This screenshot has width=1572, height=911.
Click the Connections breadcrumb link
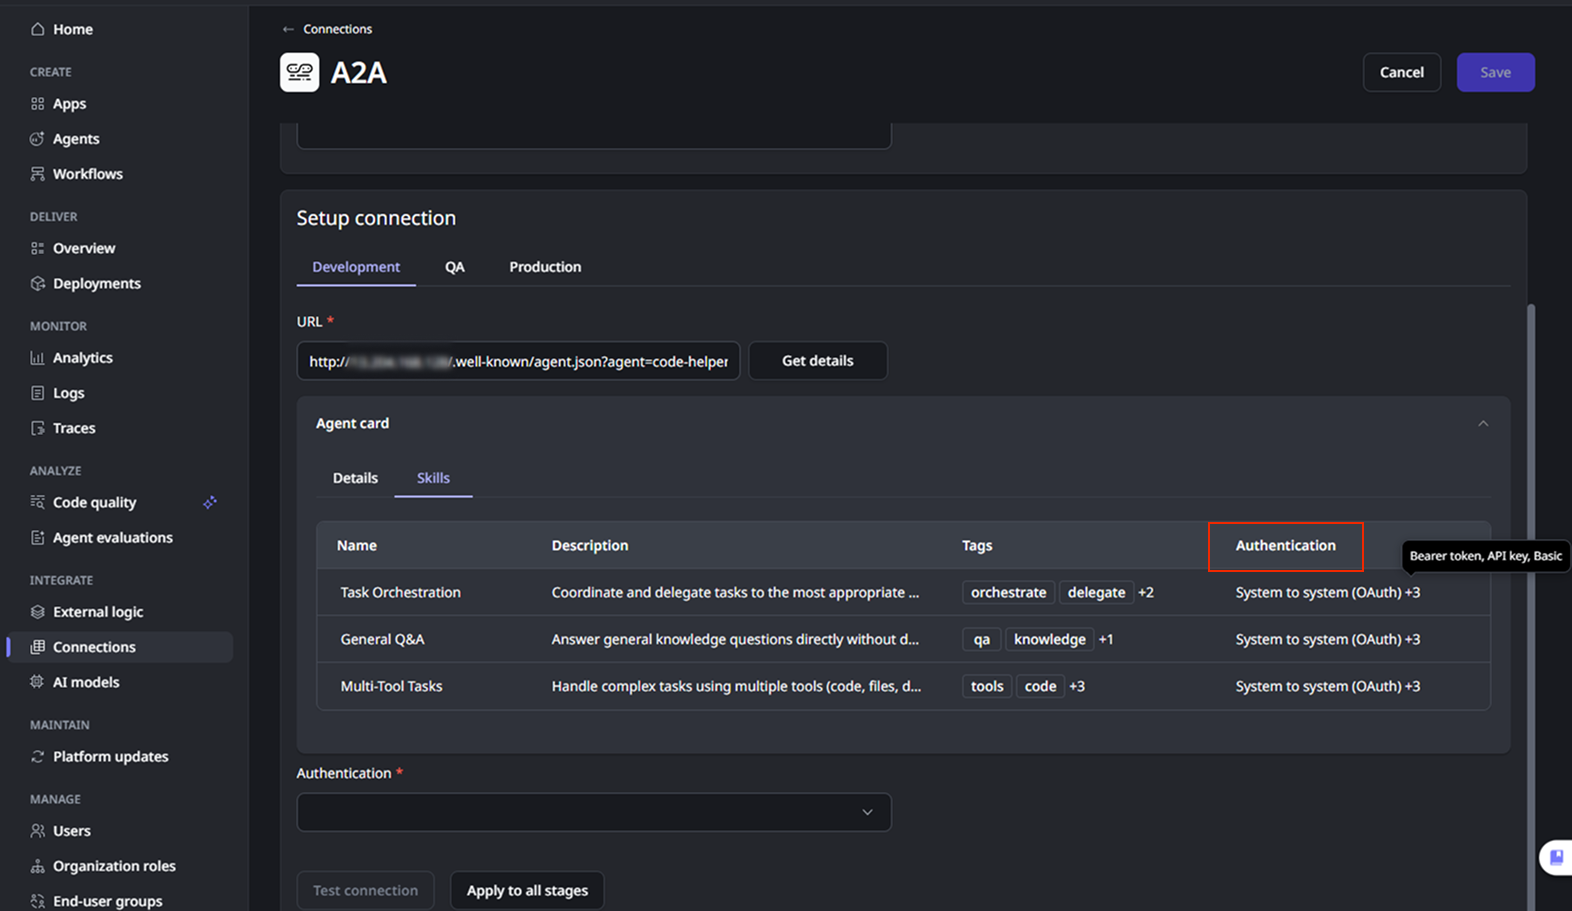click(x=338, y=29)
